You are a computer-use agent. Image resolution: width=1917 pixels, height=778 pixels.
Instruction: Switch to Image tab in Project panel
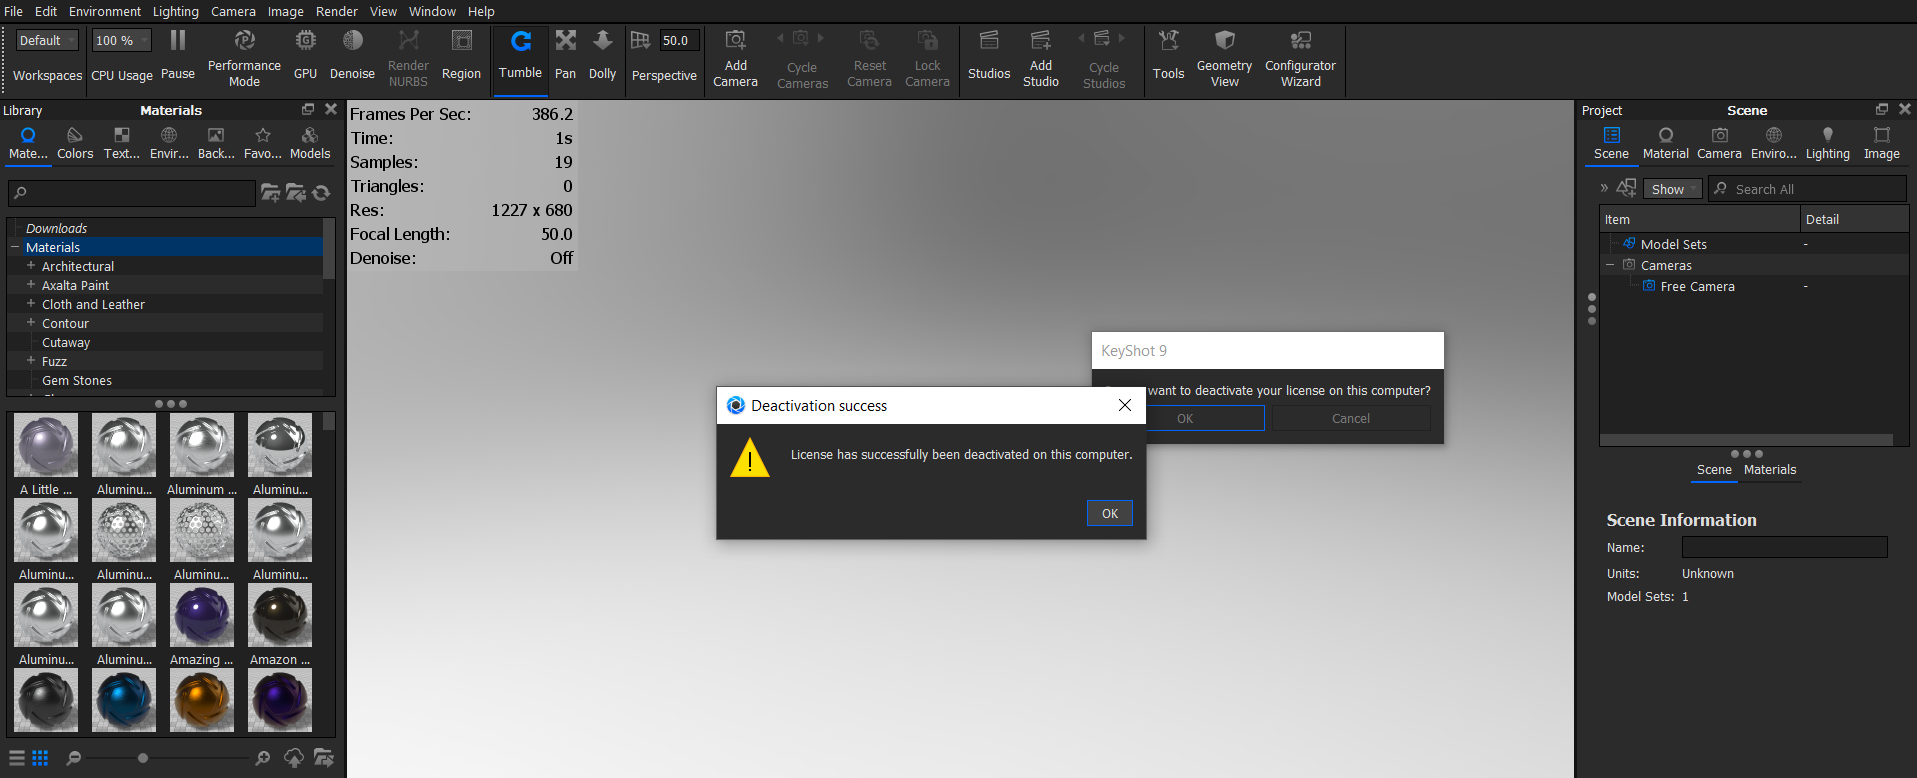[x=1881, y=144]
